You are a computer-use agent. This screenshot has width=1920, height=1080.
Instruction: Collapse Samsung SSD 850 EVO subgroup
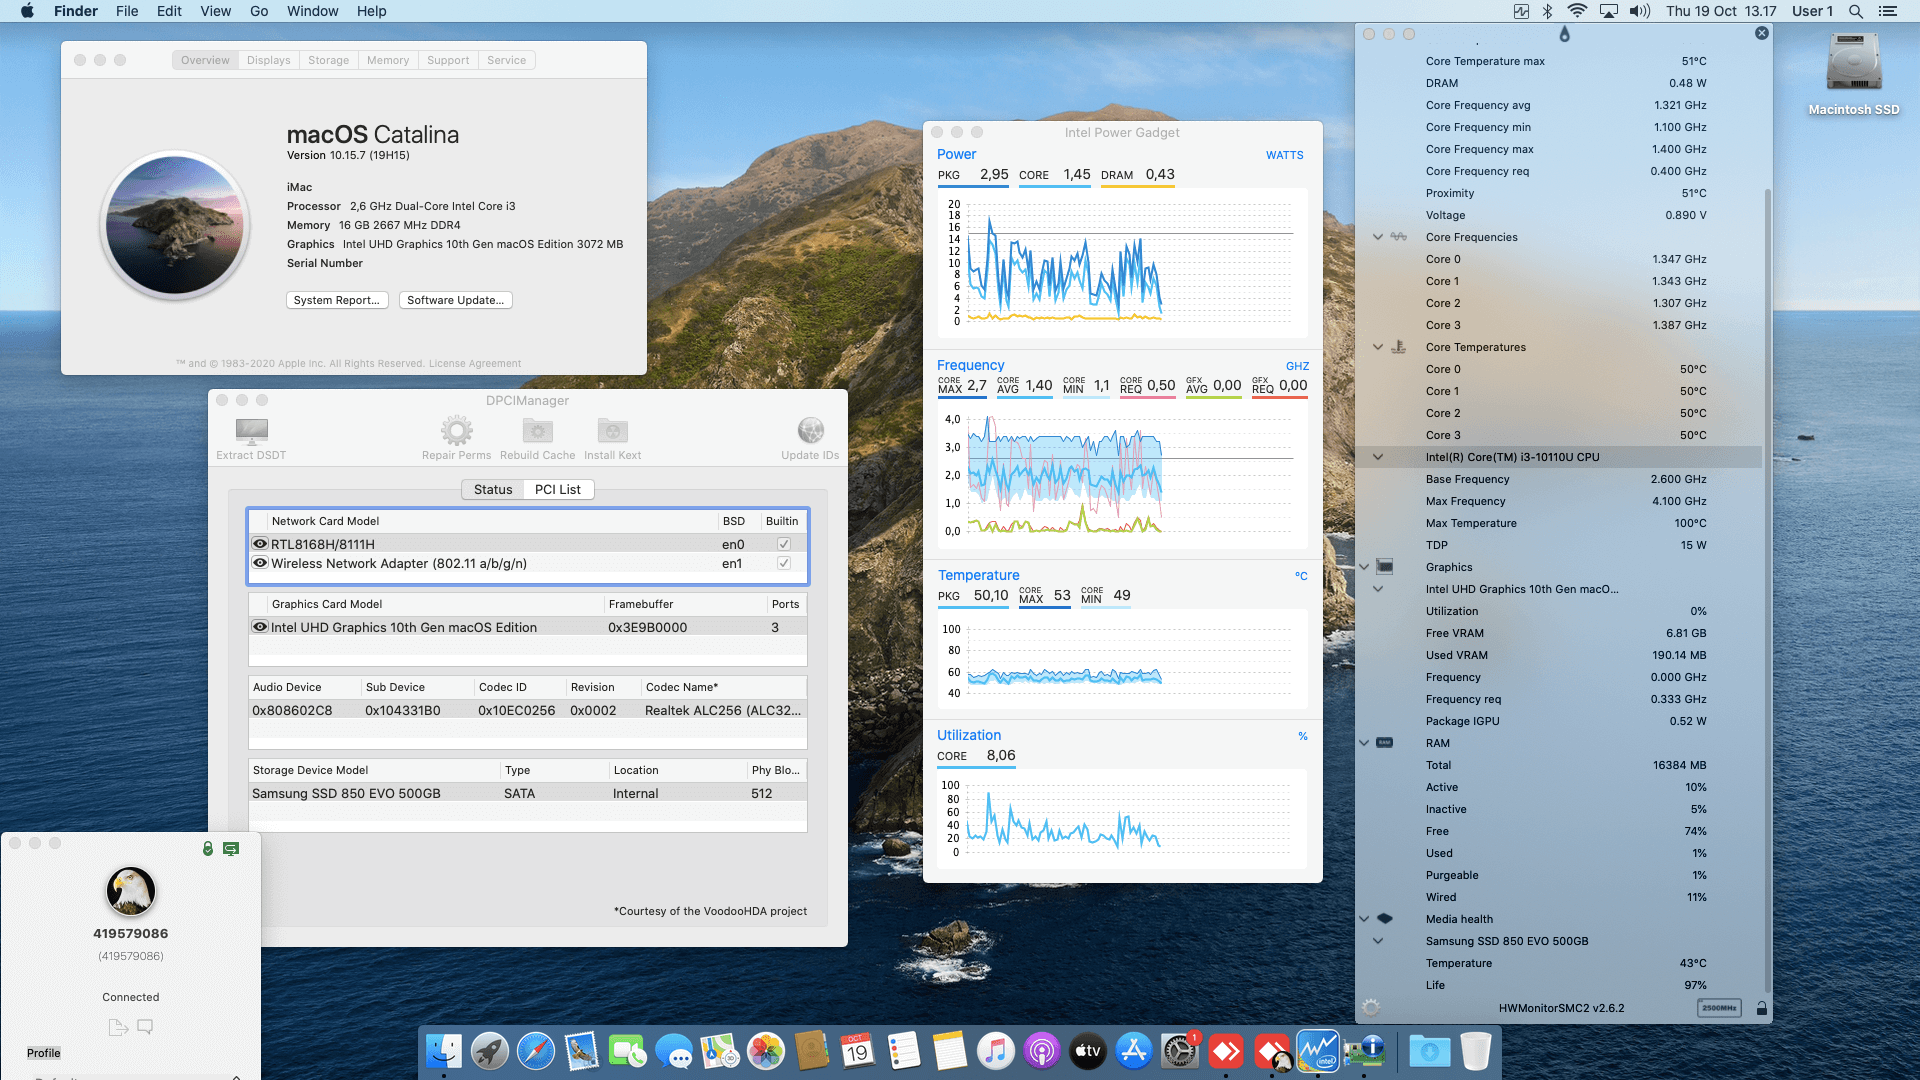(1378, 941)
